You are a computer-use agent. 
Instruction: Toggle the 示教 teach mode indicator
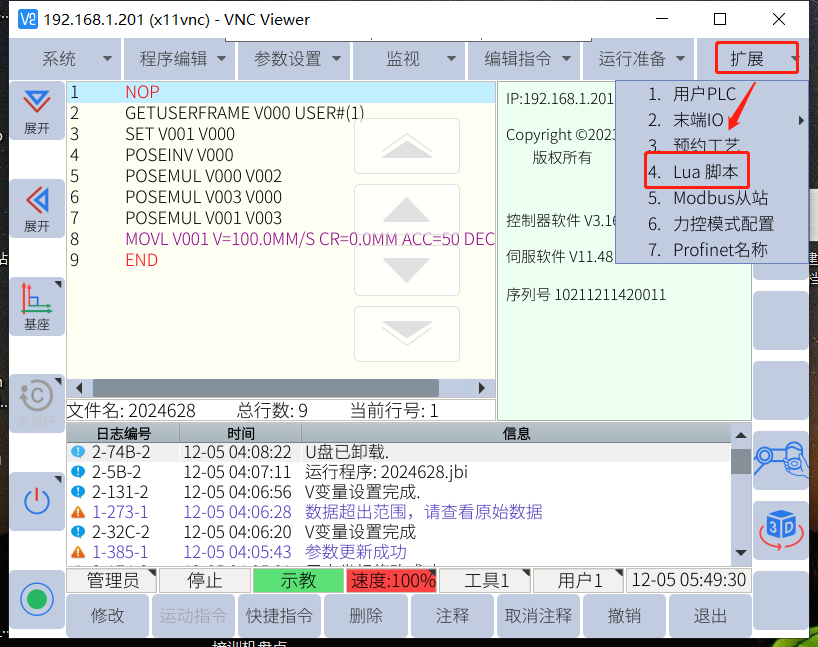297,580
